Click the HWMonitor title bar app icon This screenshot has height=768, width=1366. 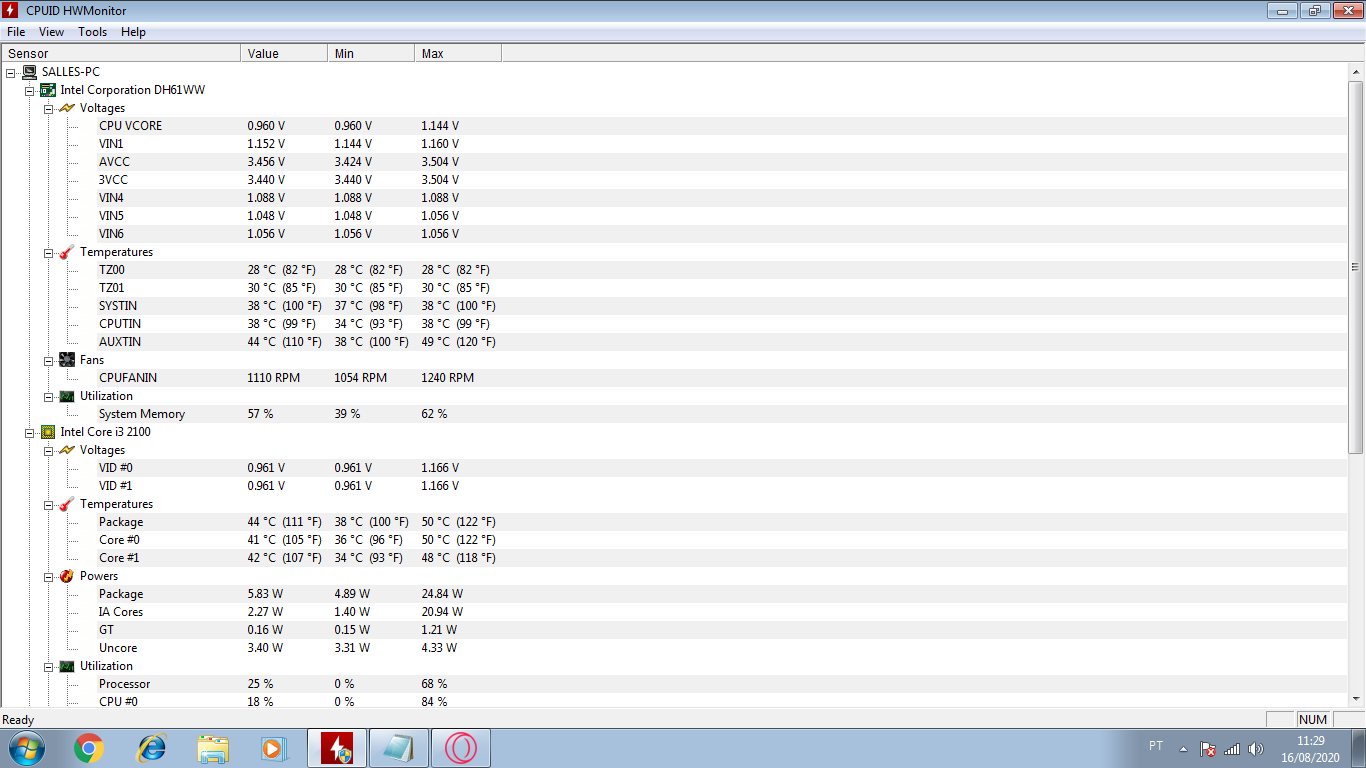[11, 10]
